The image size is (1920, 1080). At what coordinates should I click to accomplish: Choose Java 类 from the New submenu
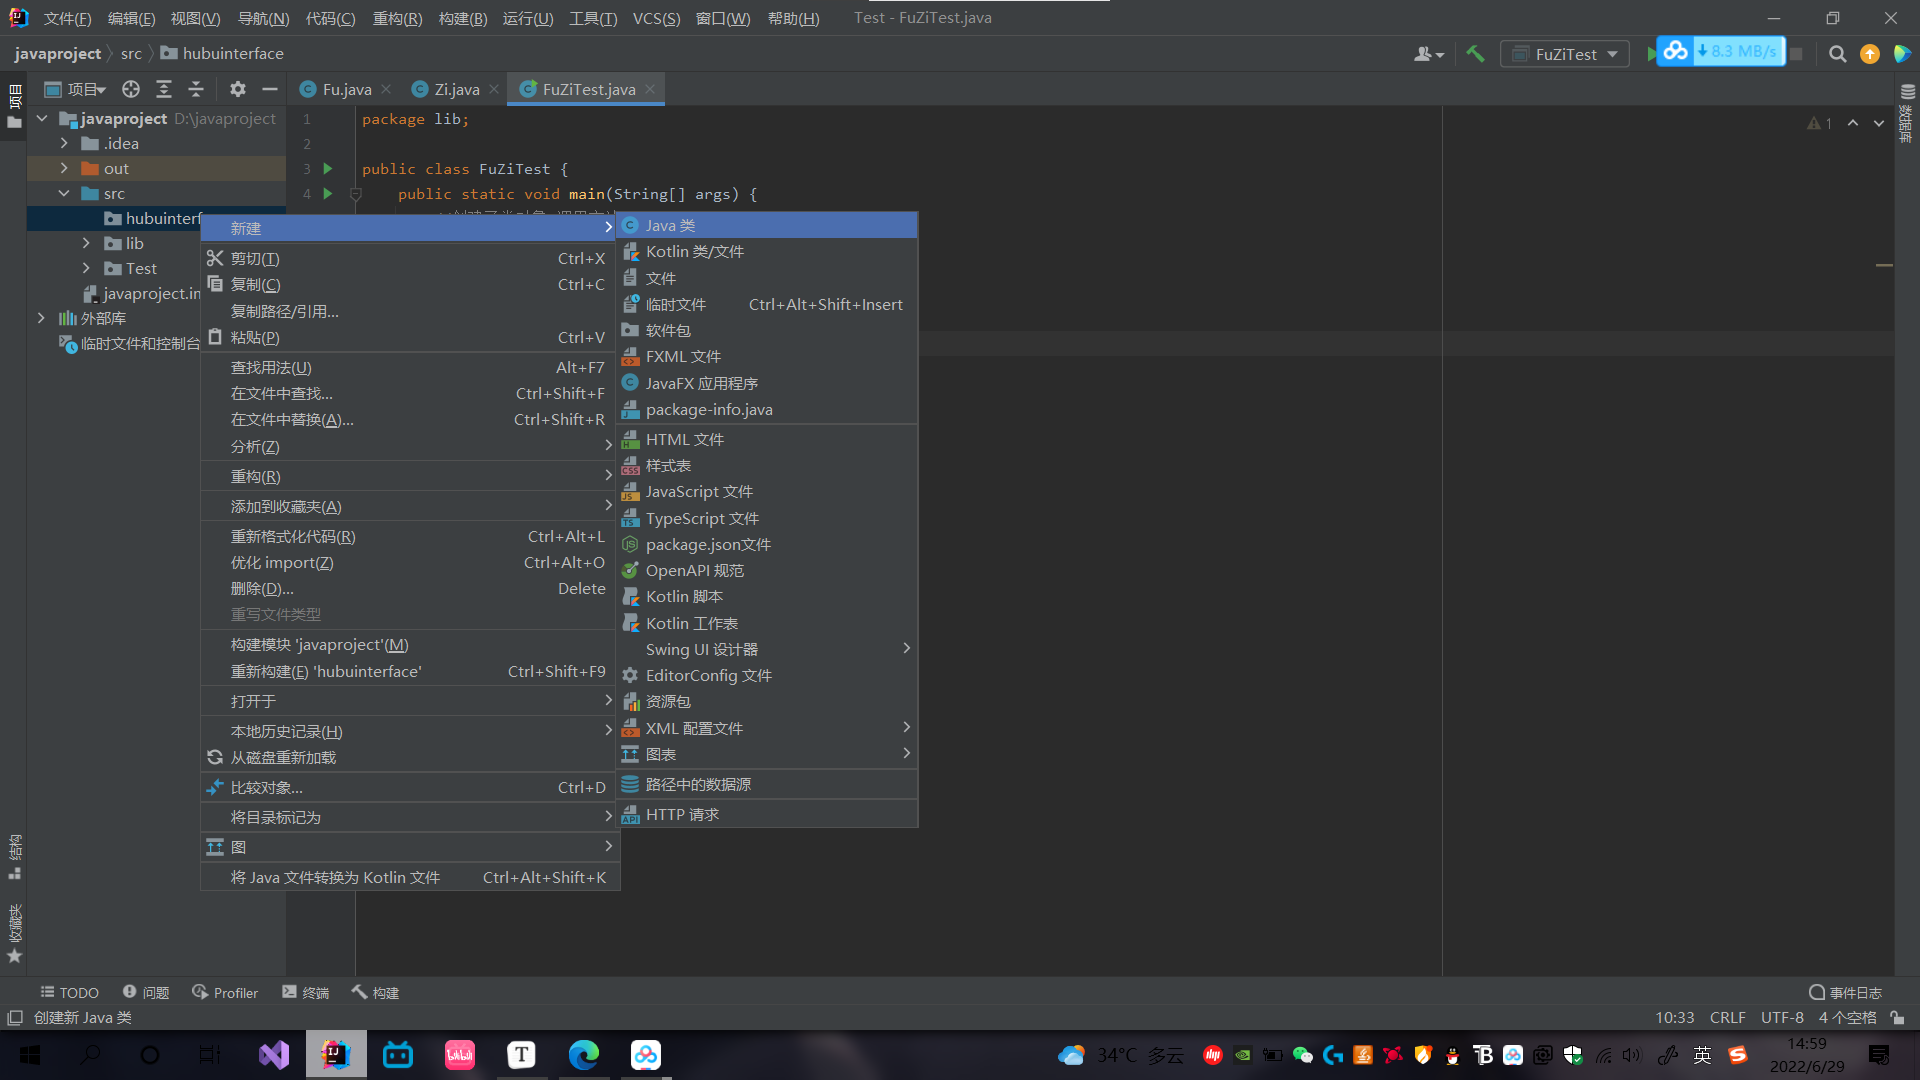670,226
